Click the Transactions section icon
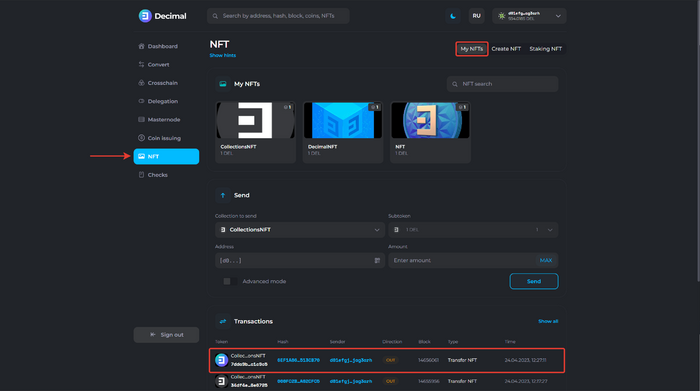700x391 pixels. point(223,321)
